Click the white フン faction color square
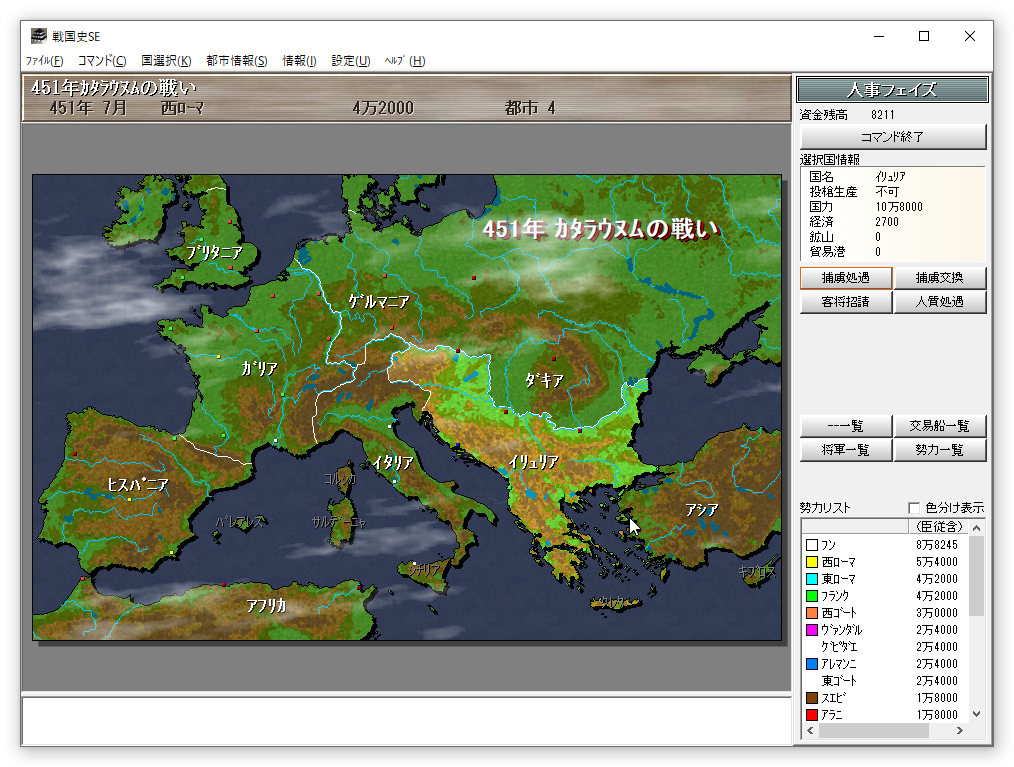Image resolution: width=1014 pixels, height=767 pixels. (x=811, y=545)
